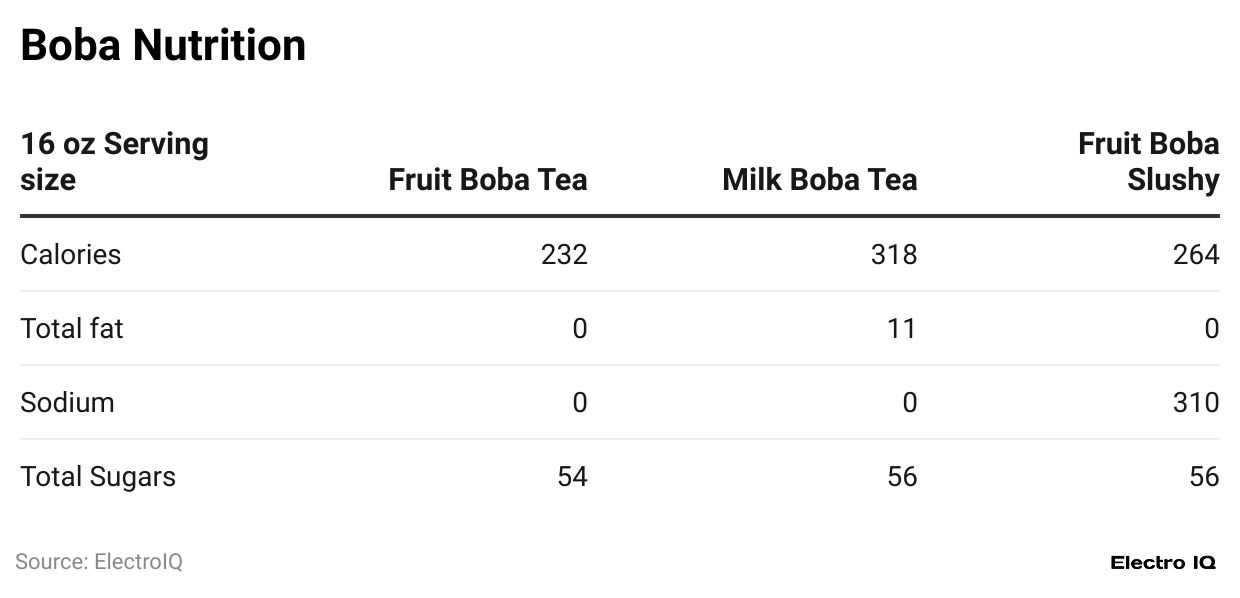Select the 232 calories cell
Viewport: 1240px width, 598px height.
[x=564, y=255]
